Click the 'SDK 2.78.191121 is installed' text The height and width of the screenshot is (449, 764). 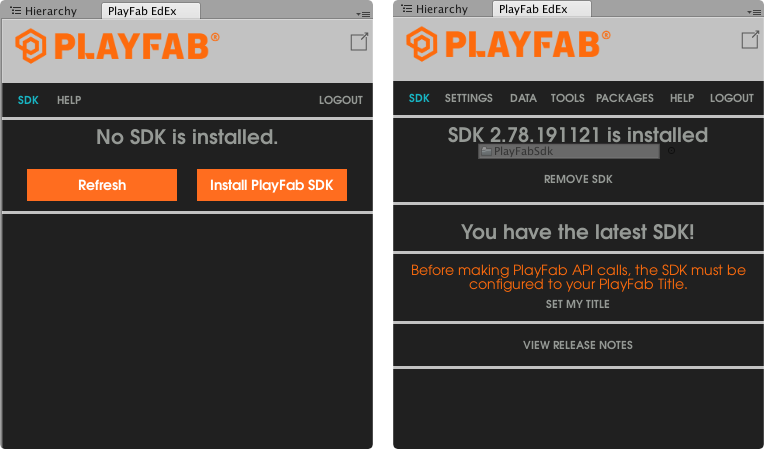[578, 135]
